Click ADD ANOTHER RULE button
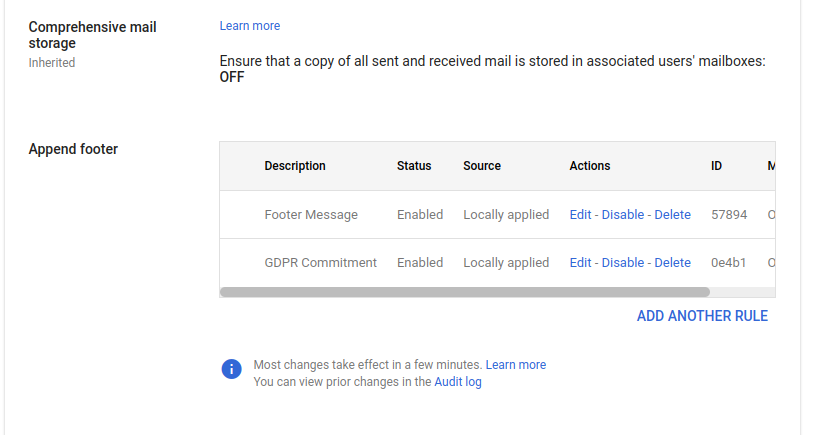This screenshot has width=815, height=435. pos(702,316)
